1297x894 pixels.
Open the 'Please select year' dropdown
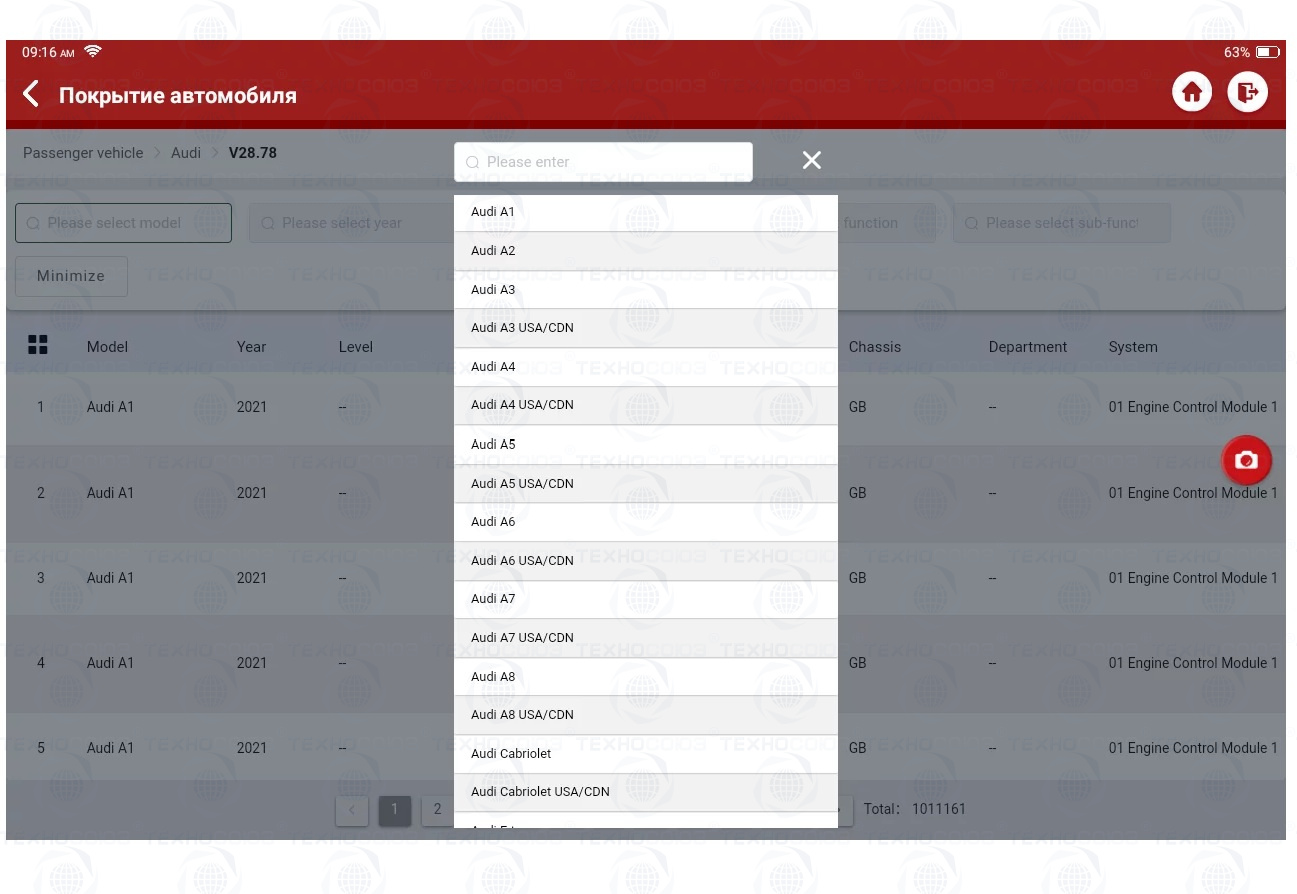(x=350, y=223)
